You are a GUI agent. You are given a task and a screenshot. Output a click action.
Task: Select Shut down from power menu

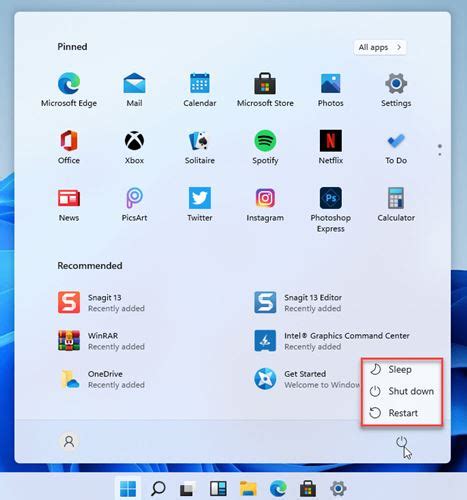[x=402, y=391]
